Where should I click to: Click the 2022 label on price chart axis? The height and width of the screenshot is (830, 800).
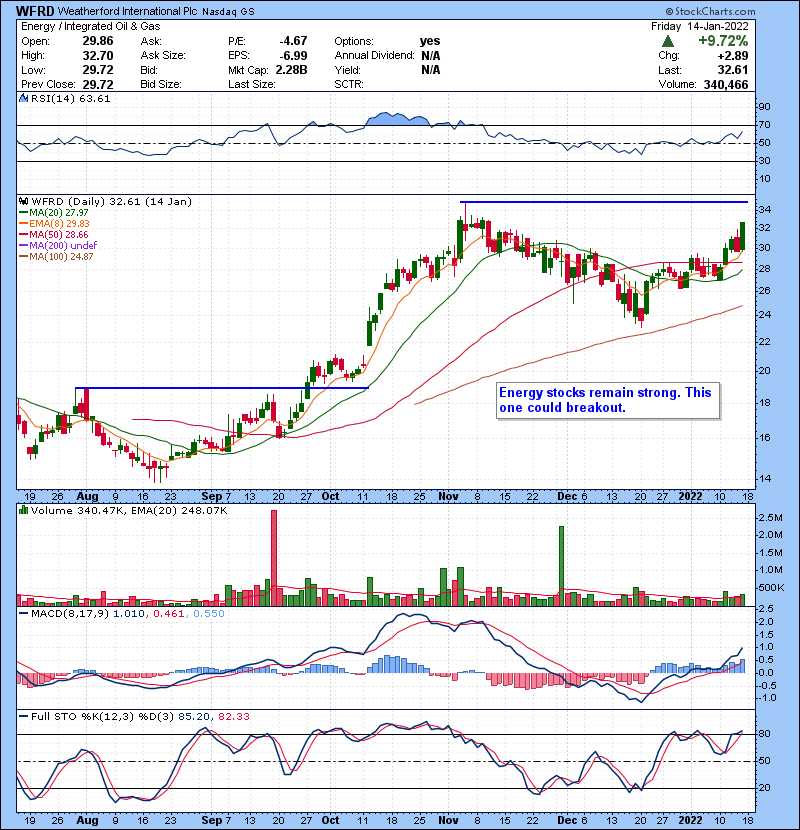[690, 497]
